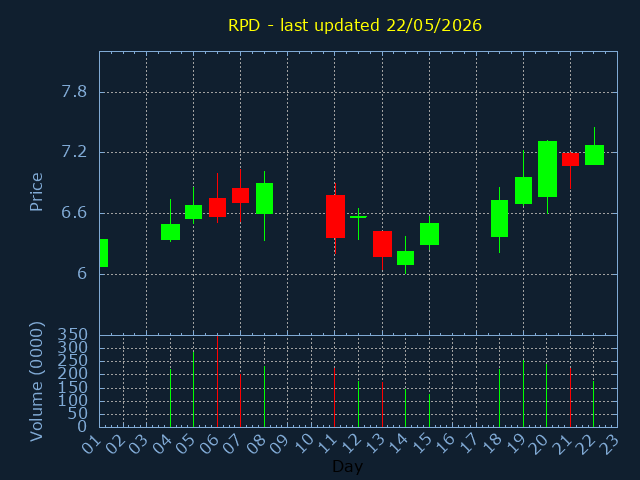640x480 pixels.
Task: Click the '17' day label
Action: tap(468, 444)
